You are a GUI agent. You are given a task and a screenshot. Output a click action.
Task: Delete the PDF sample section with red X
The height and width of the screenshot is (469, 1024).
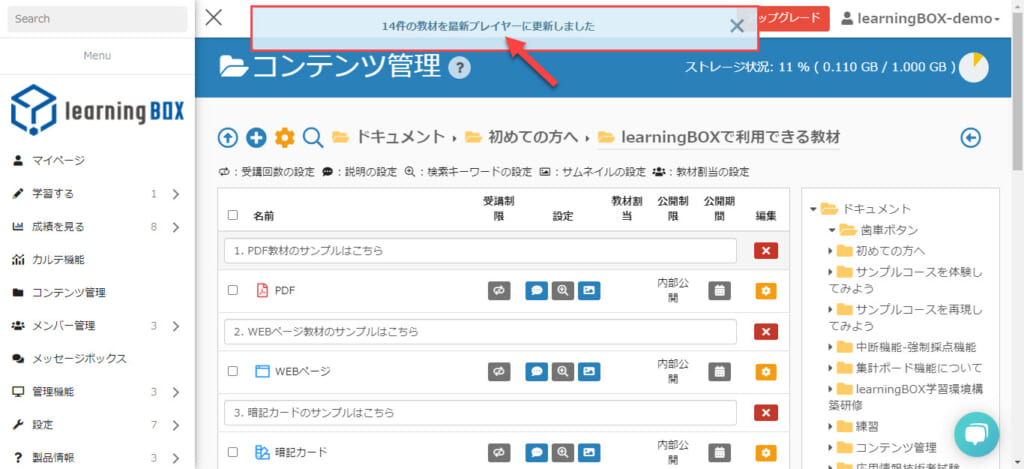click(766, 250)
